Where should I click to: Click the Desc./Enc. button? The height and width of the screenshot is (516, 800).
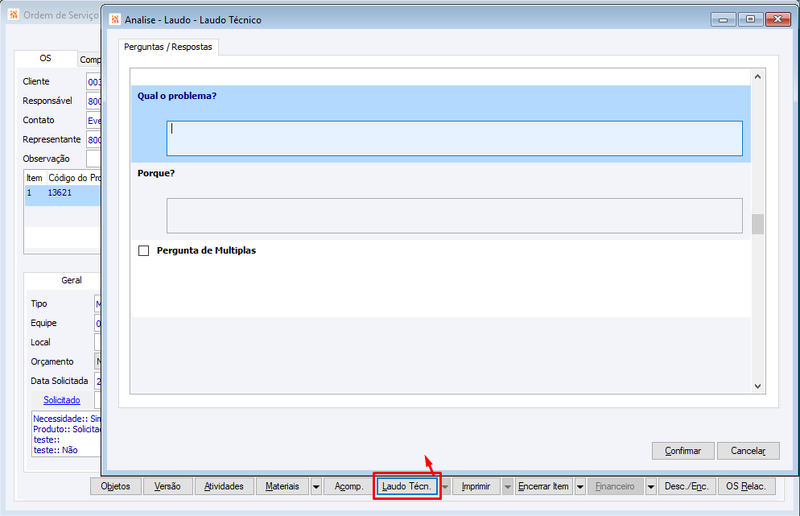click(x=687, y=486)
